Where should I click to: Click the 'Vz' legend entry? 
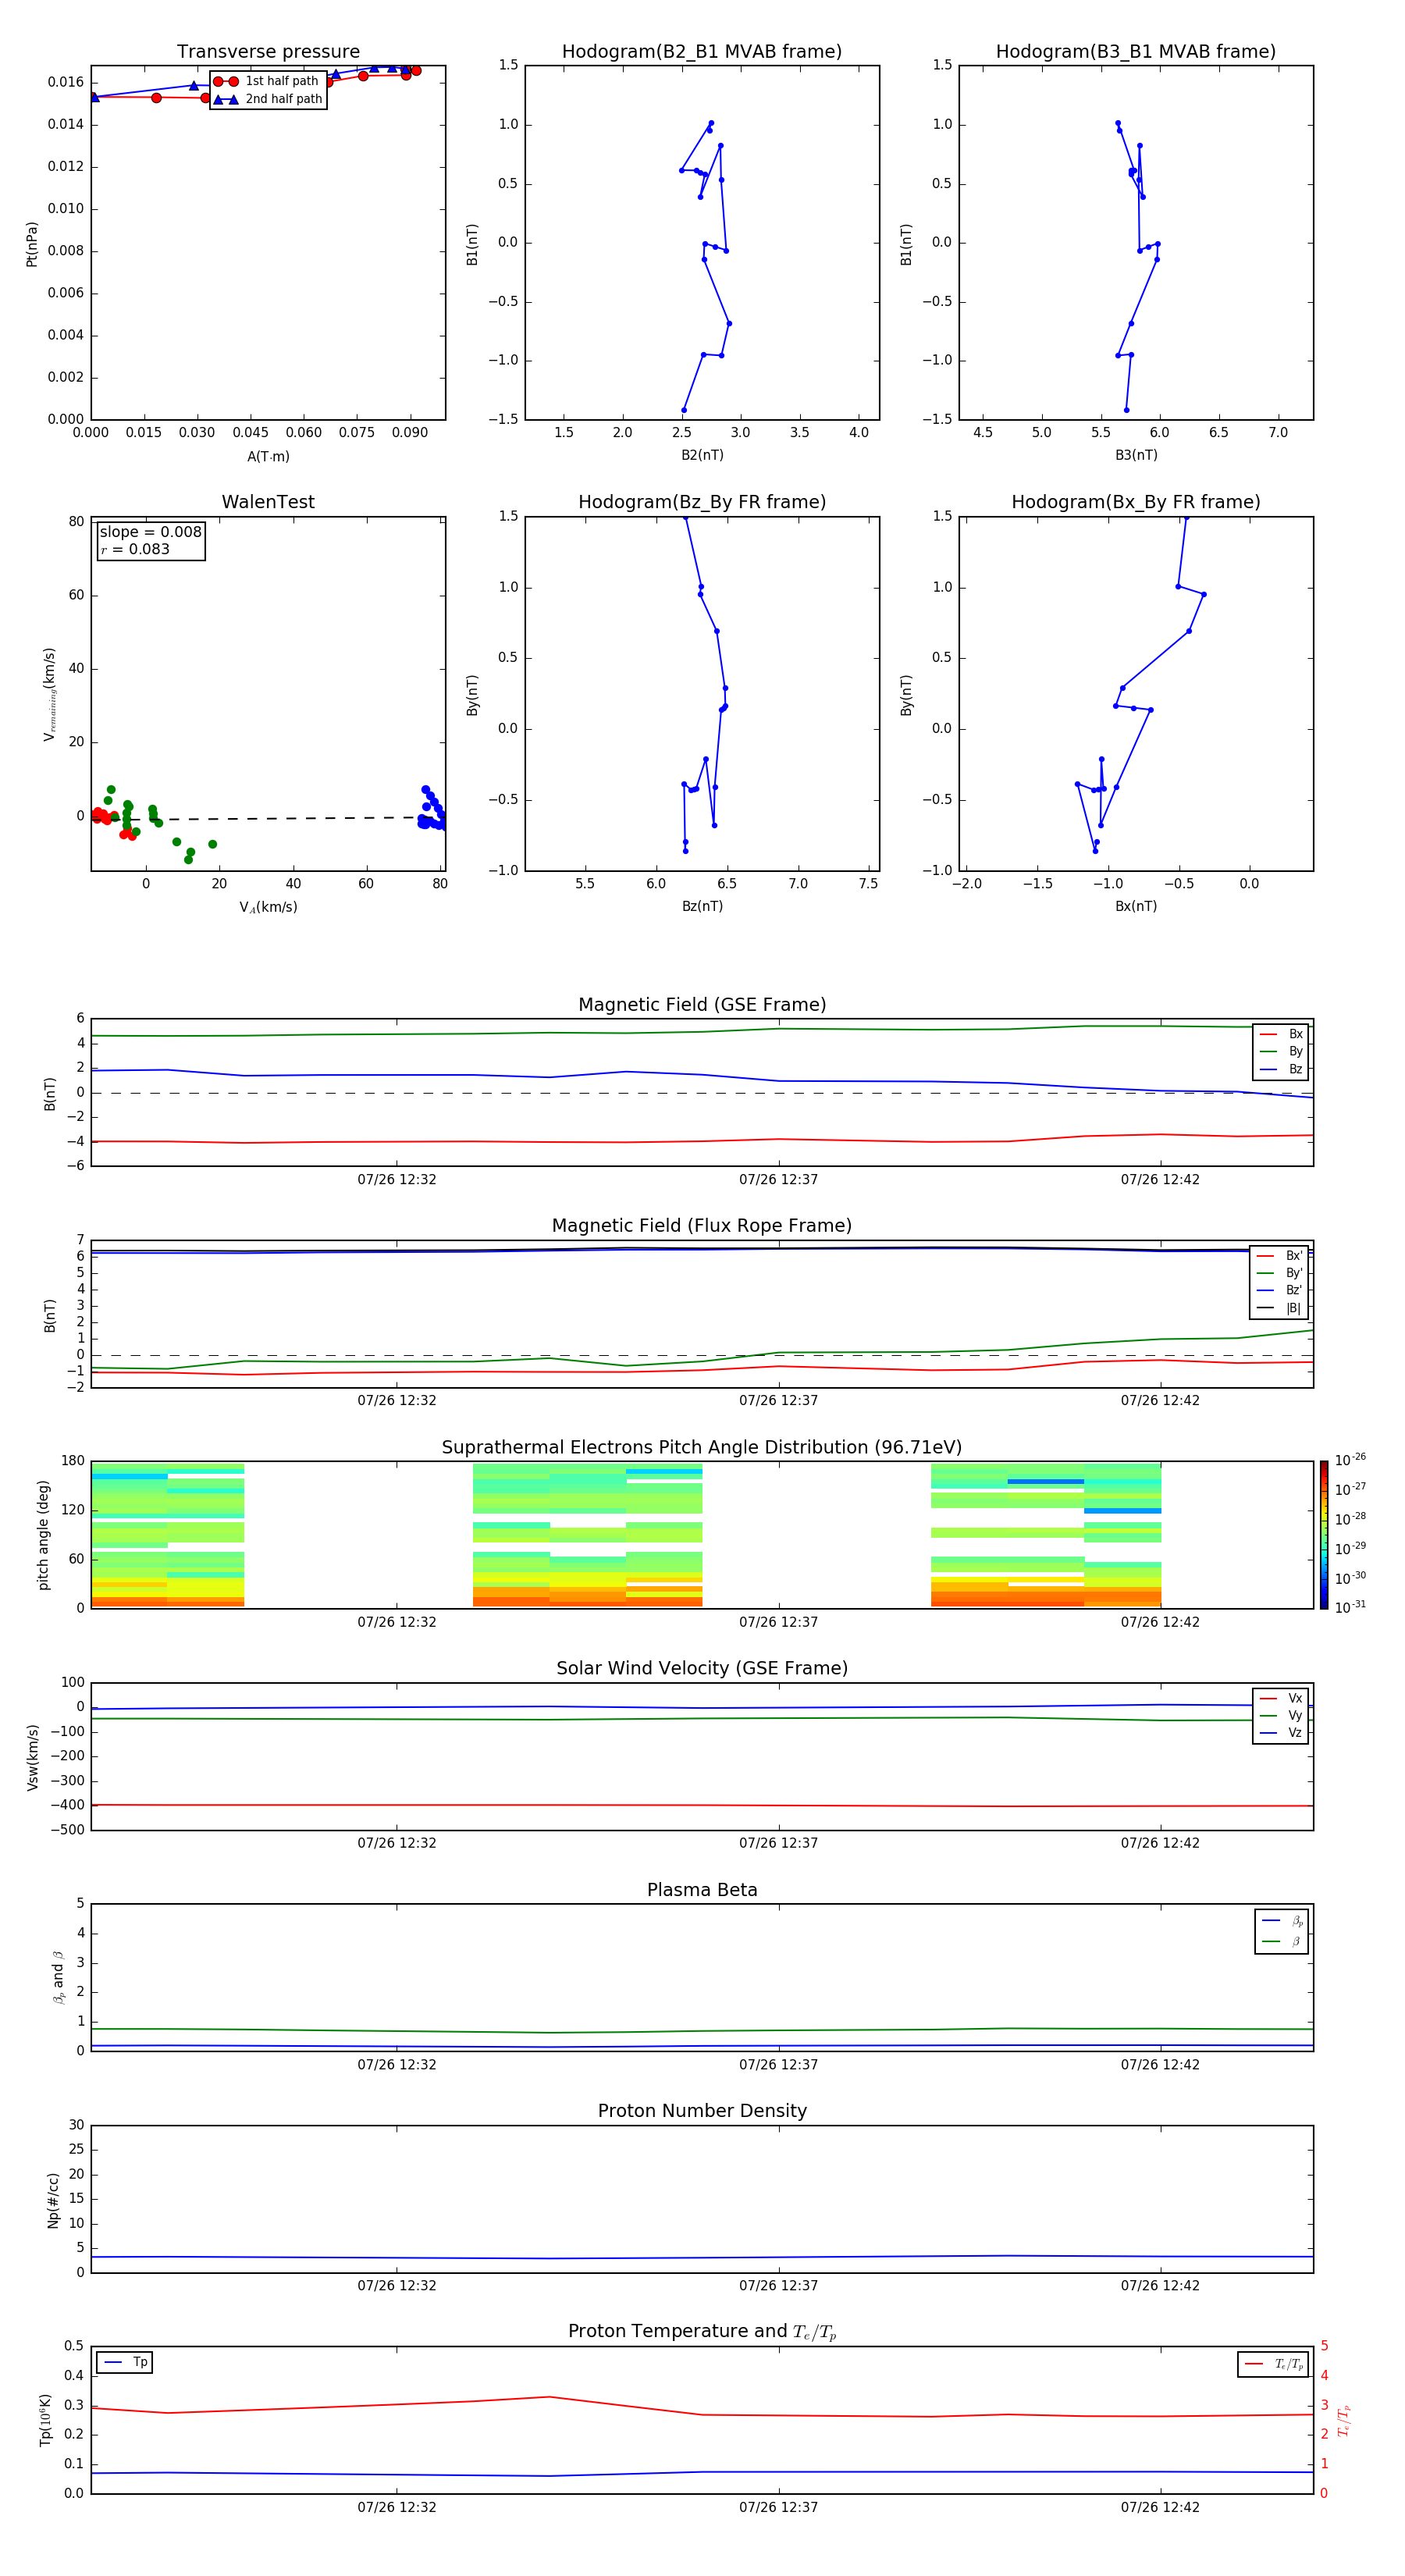[x=1281, y=1733]
